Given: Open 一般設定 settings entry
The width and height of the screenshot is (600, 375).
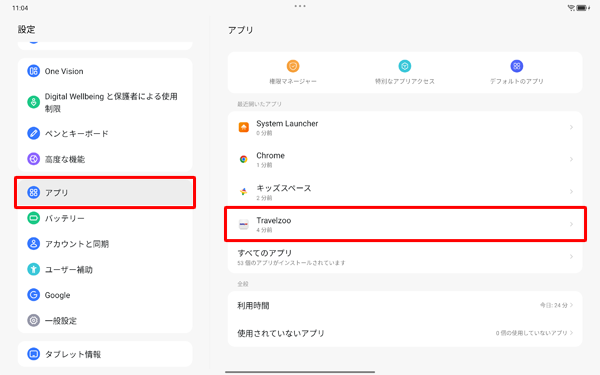Looking at the screenshot, I should [x=105, y=320].
